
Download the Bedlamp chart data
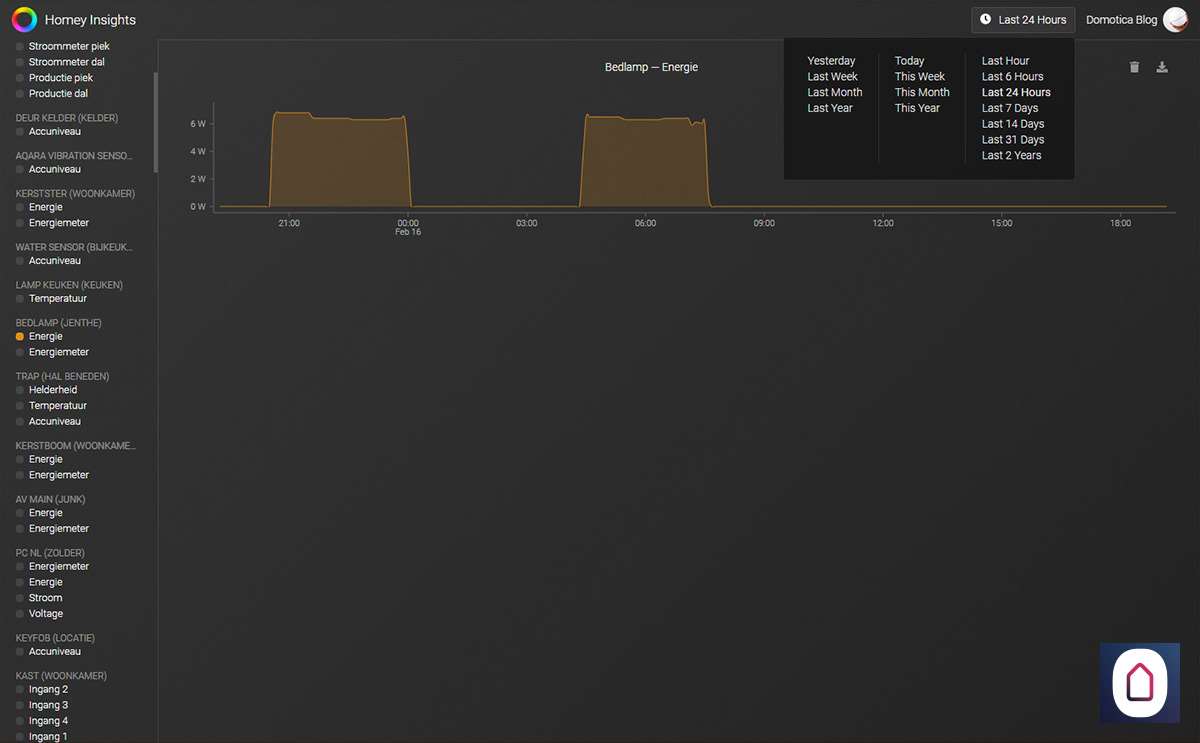tap(1162, 67)
